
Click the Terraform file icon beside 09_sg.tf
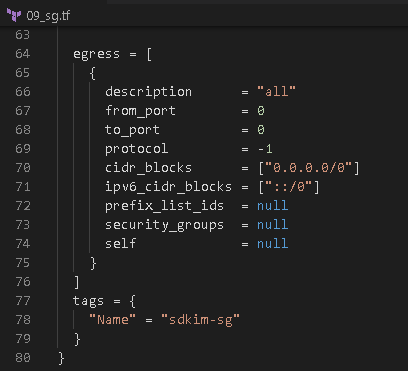point(14,16)
